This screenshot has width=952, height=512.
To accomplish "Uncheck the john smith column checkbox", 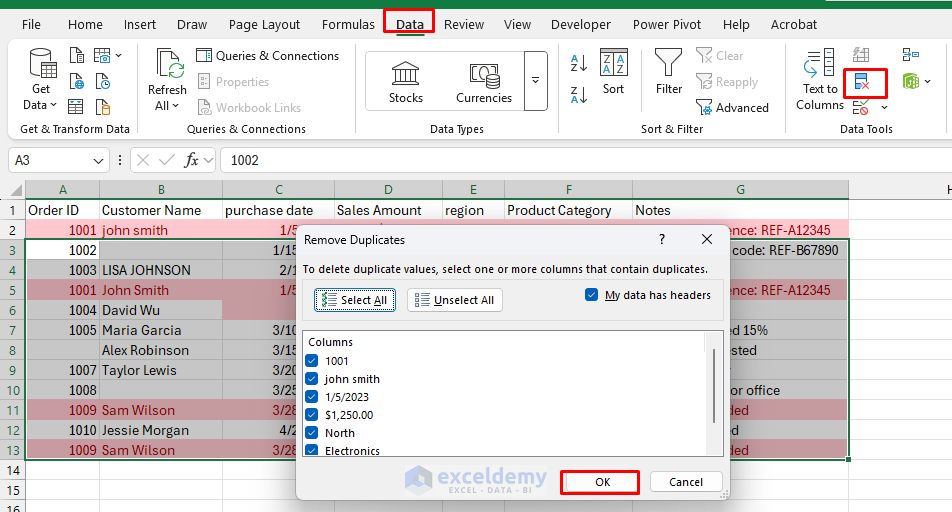I will coord(312,379).
